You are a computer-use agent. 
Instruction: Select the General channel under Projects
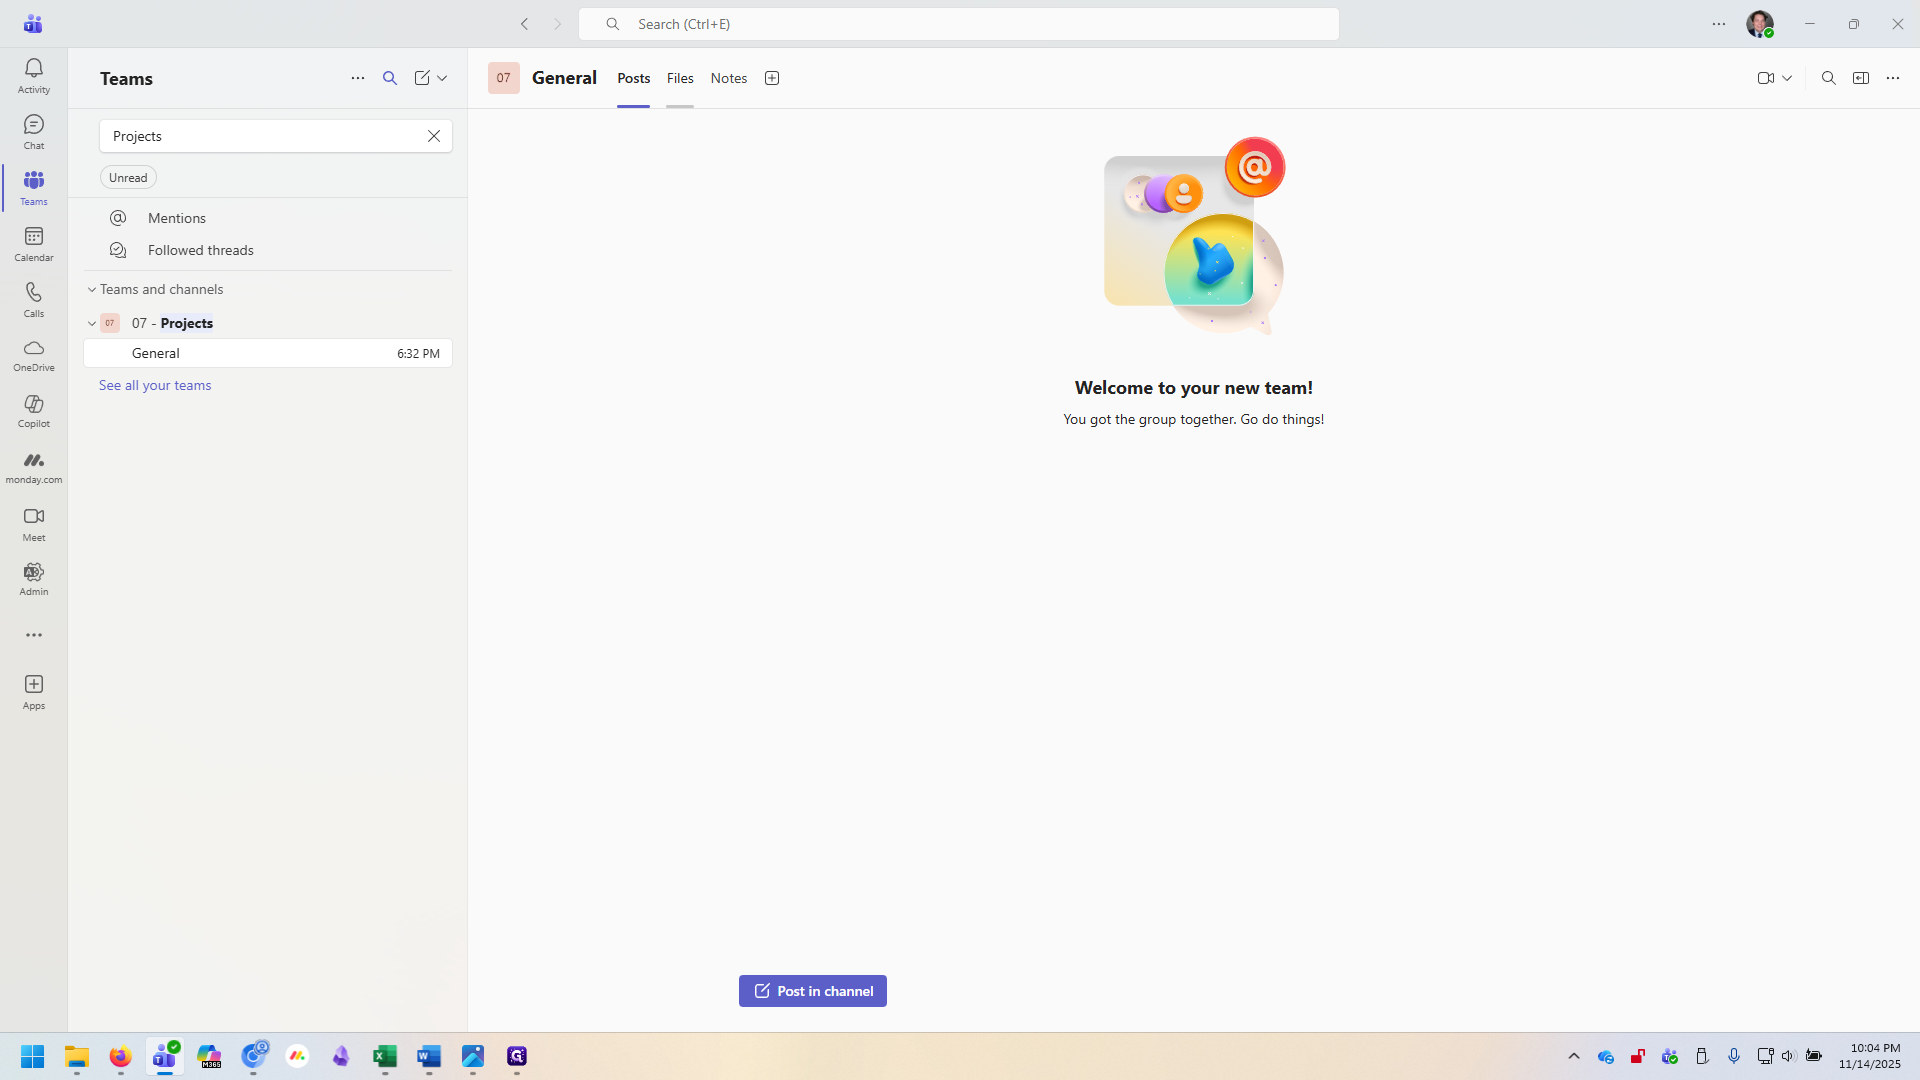click(156, 353)
